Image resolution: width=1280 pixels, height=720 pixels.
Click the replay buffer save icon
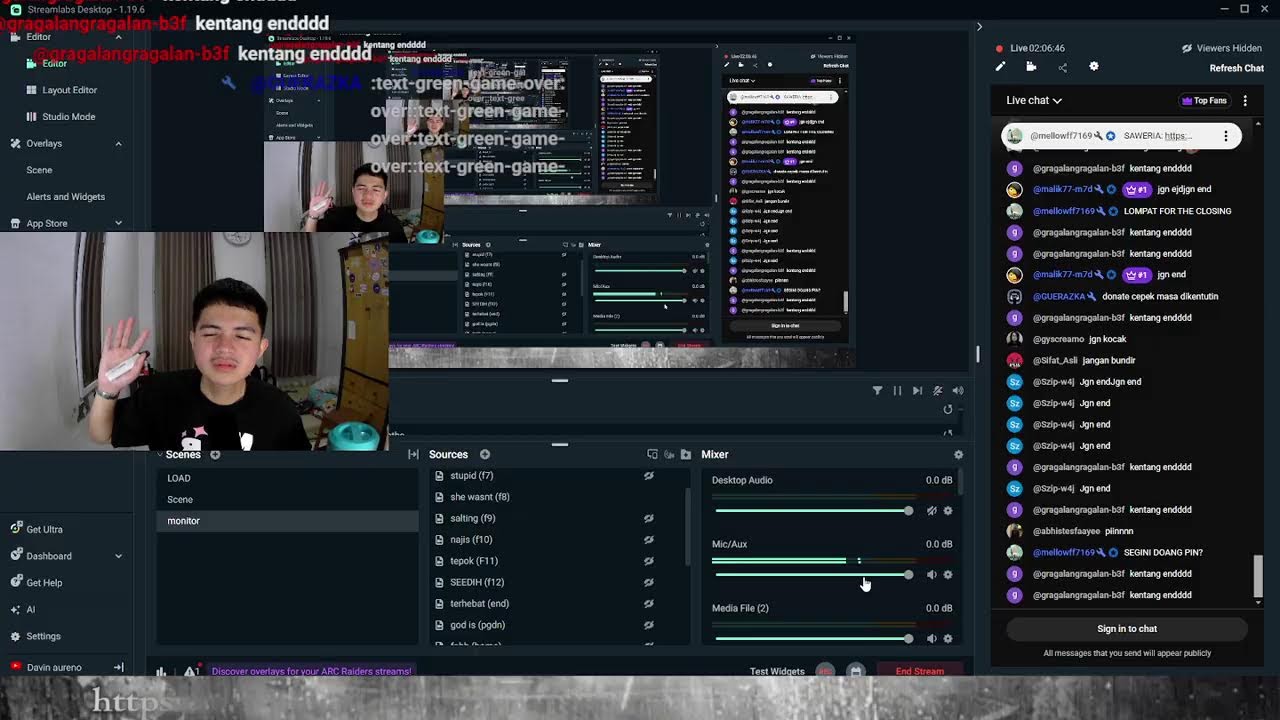pos(855,672)
